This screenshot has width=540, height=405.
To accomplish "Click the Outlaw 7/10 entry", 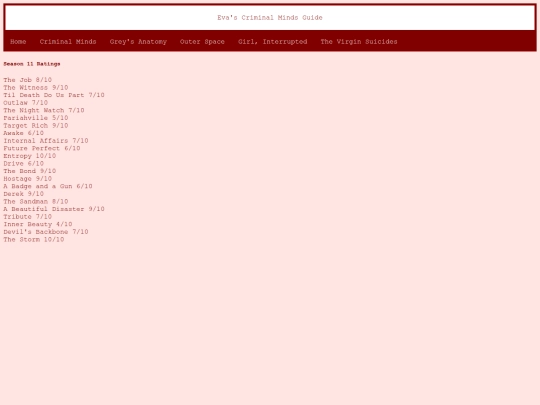I will [x=25, y=103].
